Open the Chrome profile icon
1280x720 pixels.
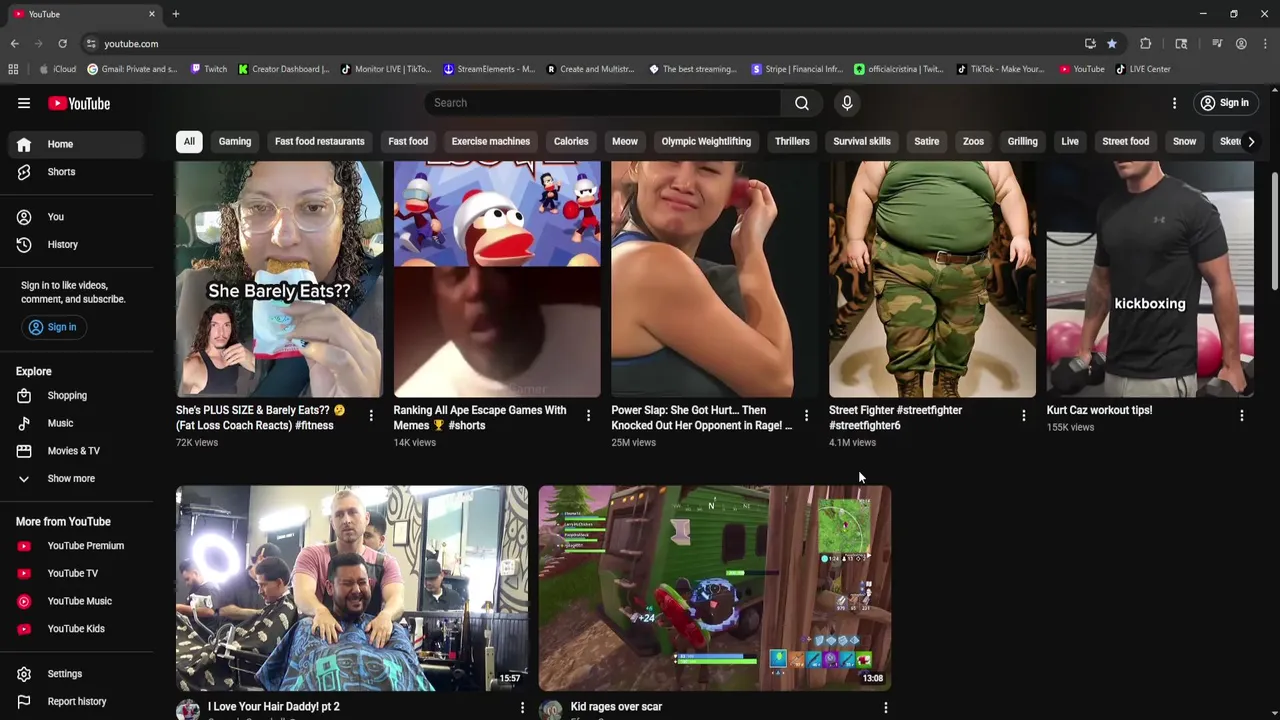[1241, 44]
